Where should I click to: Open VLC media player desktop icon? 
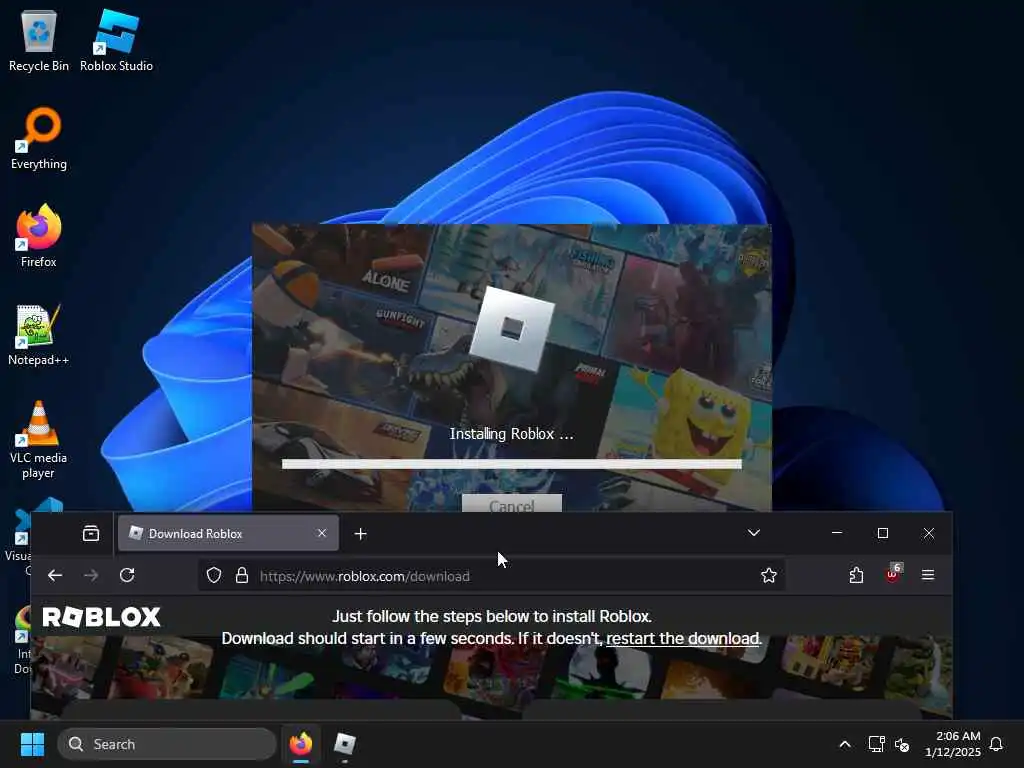39,439
